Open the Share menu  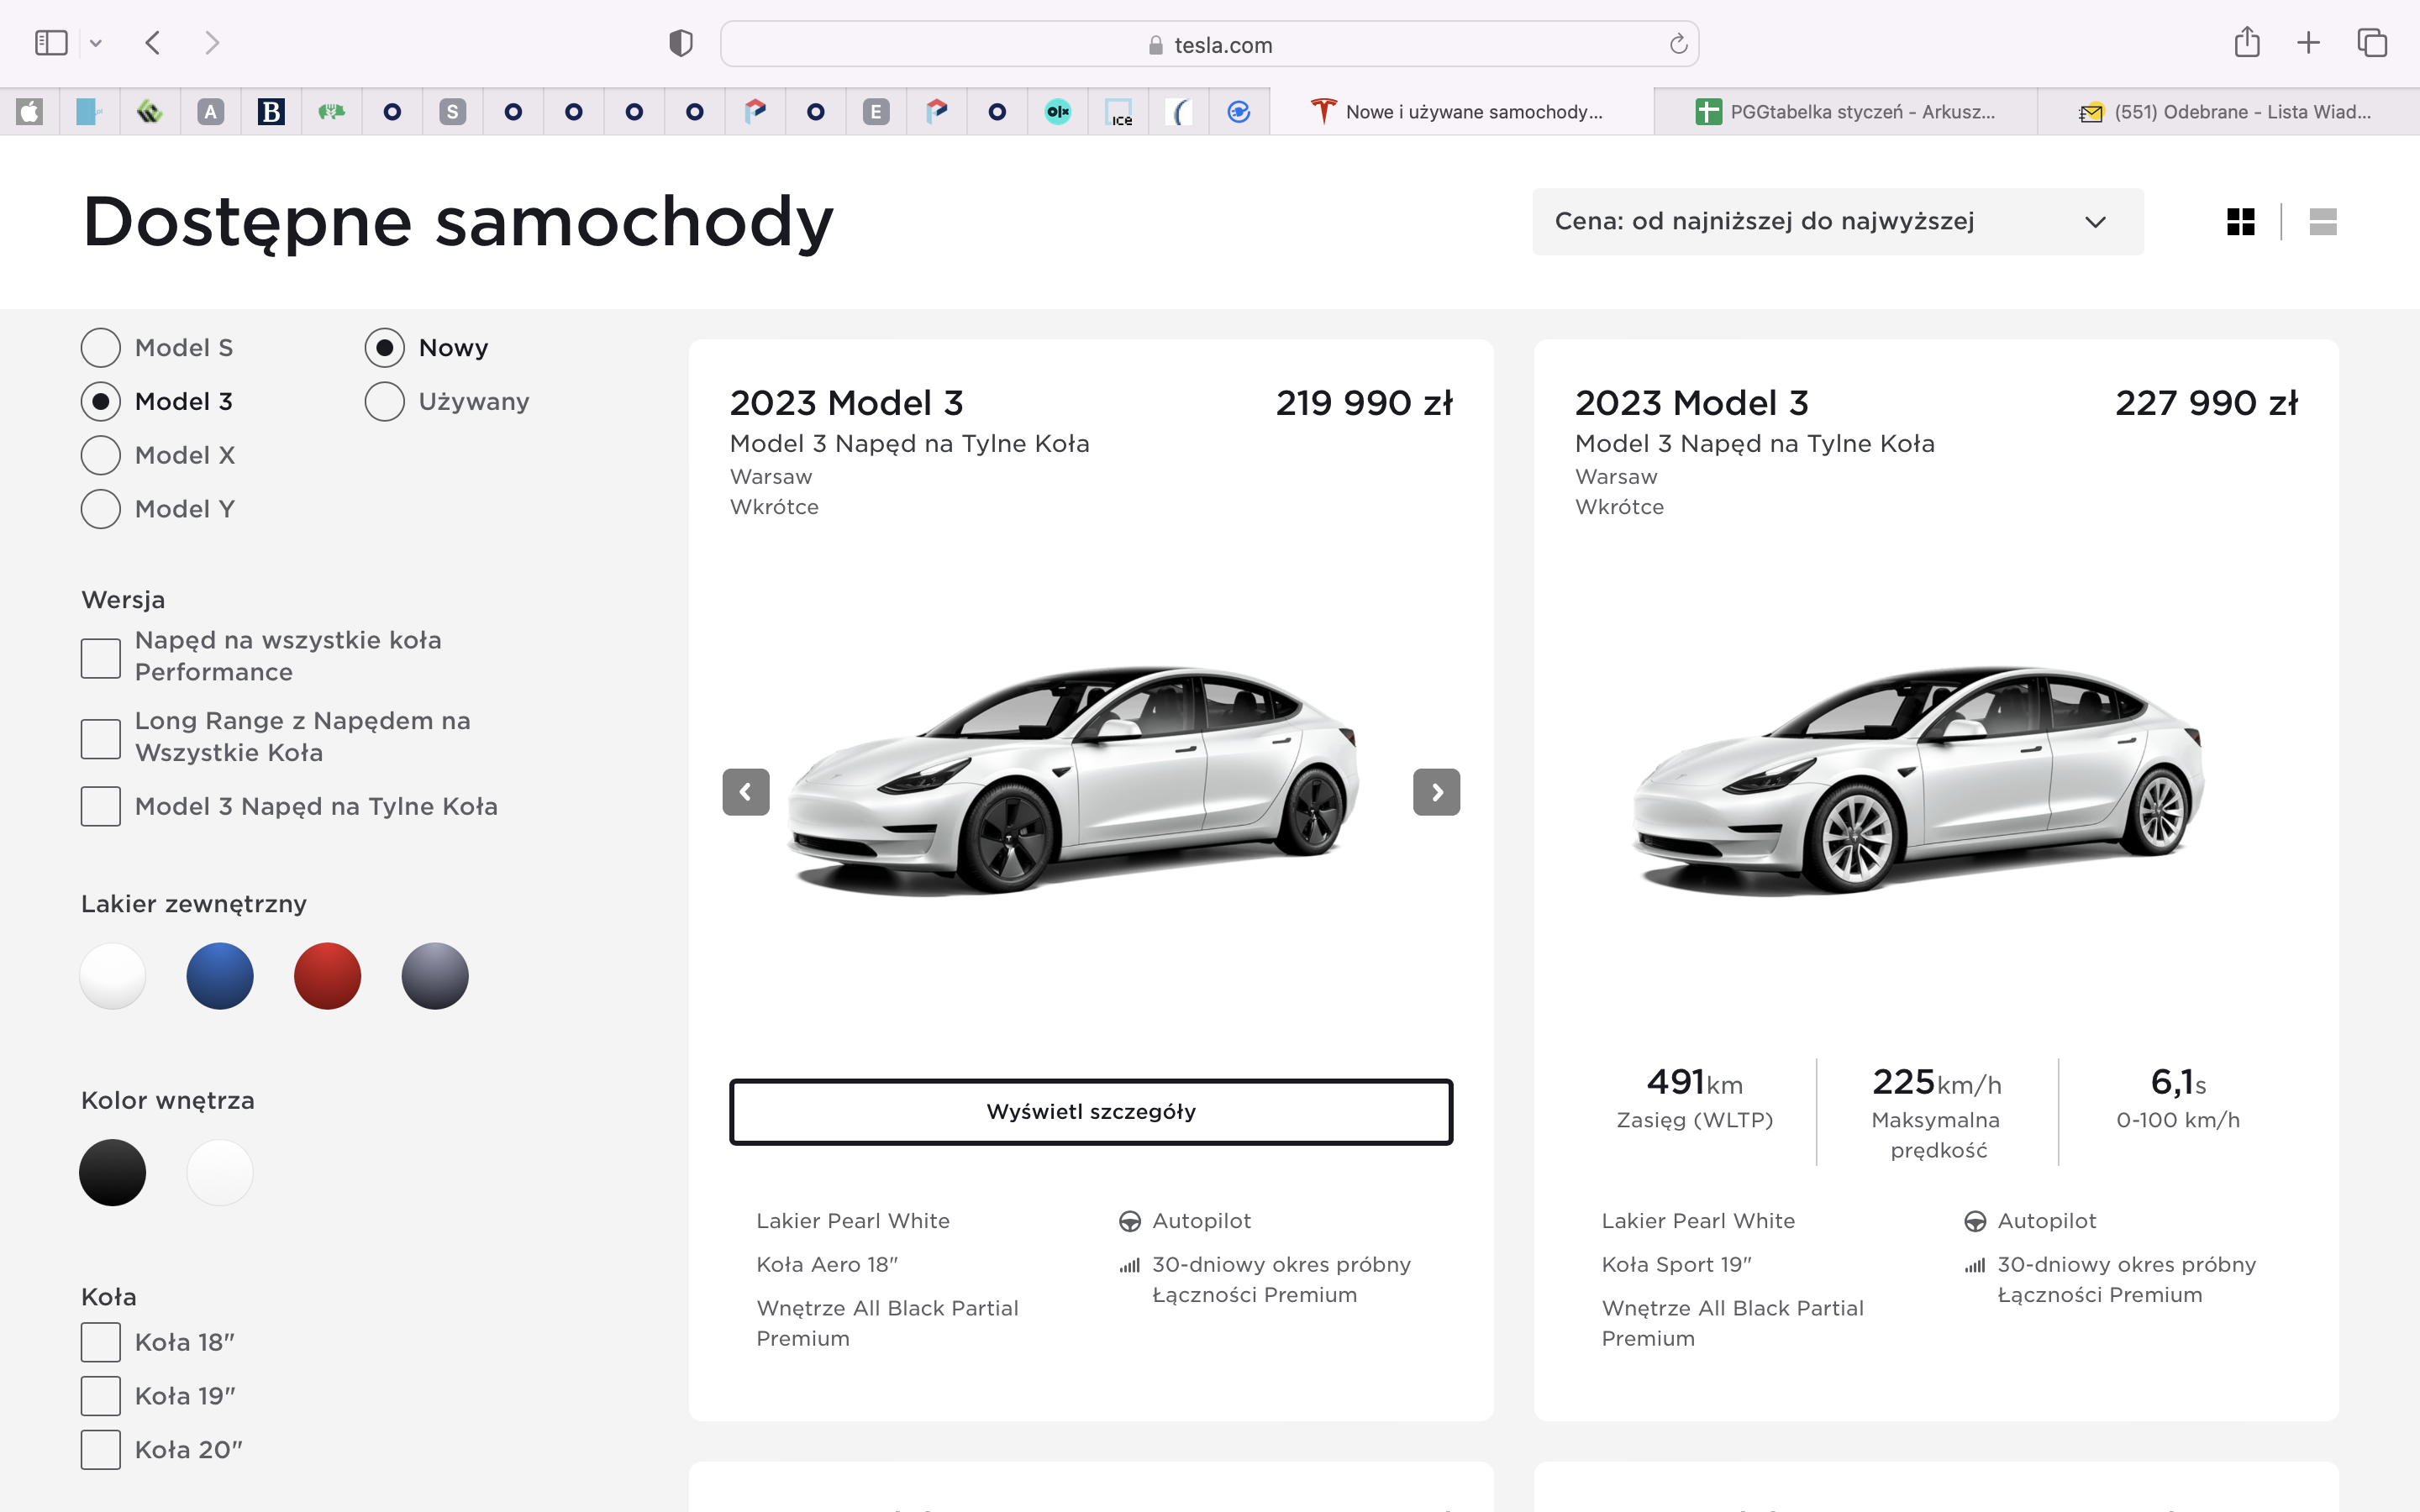click(2247, 42)
